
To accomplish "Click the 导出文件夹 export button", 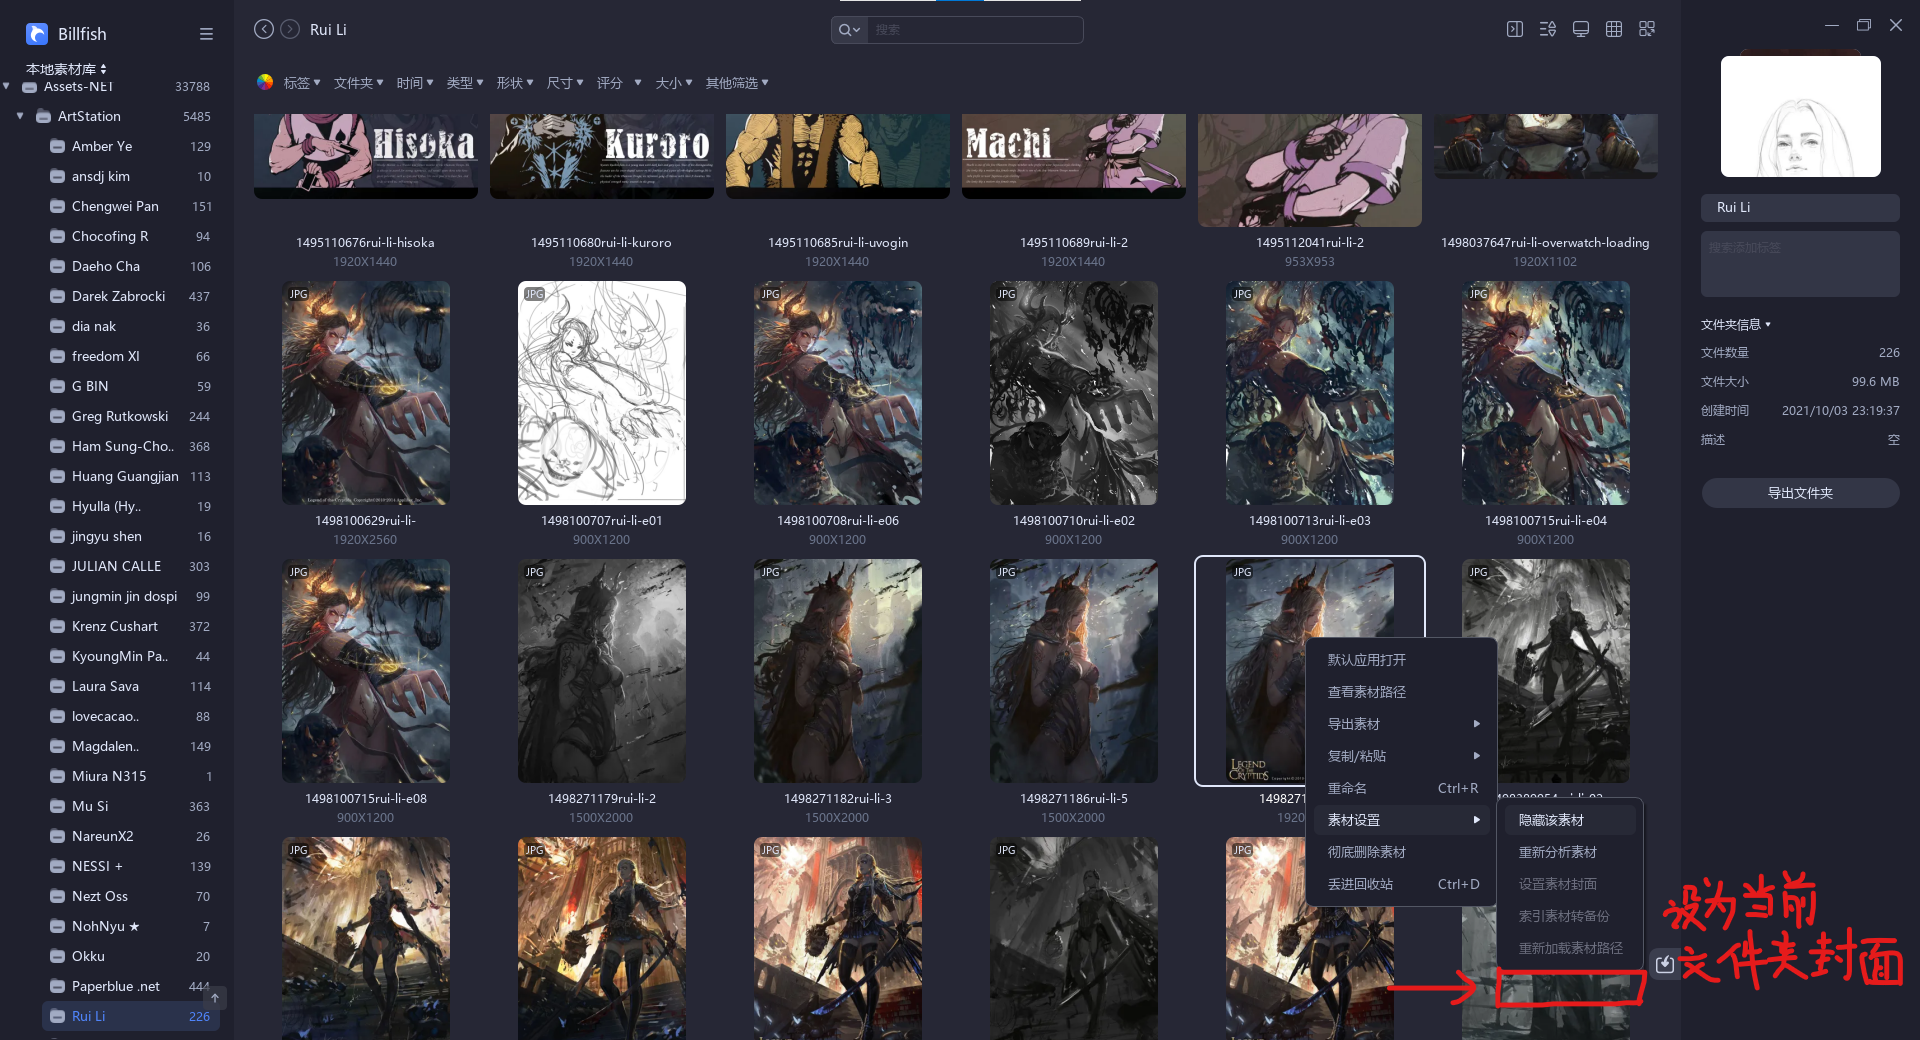I will 1800,493.
